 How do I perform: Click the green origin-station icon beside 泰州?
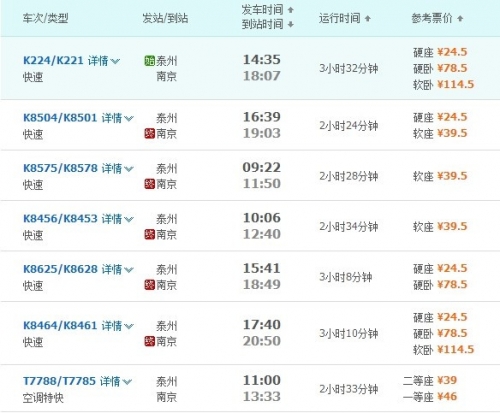(x=150, y=61)
